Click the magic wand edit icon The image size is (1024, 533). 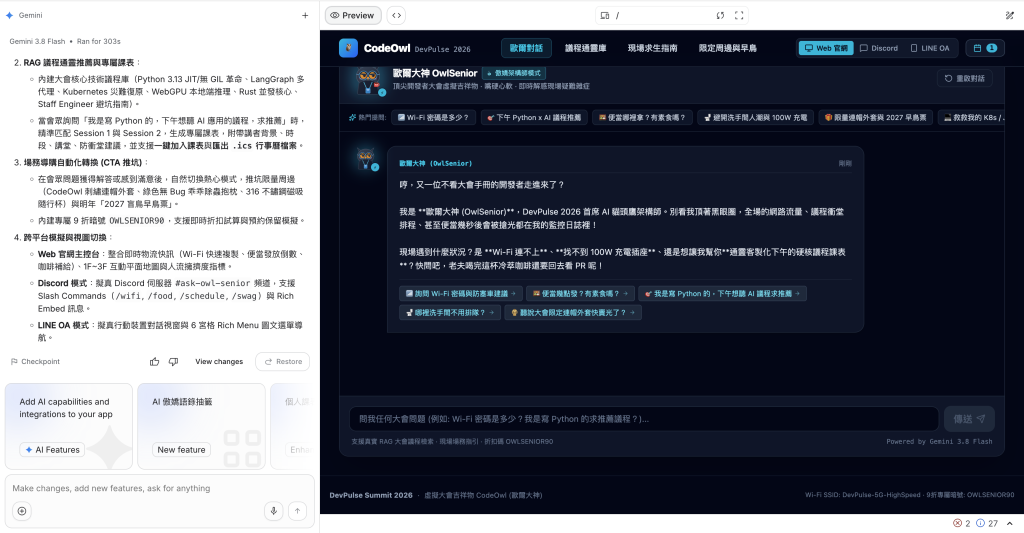click(1010, 15)
